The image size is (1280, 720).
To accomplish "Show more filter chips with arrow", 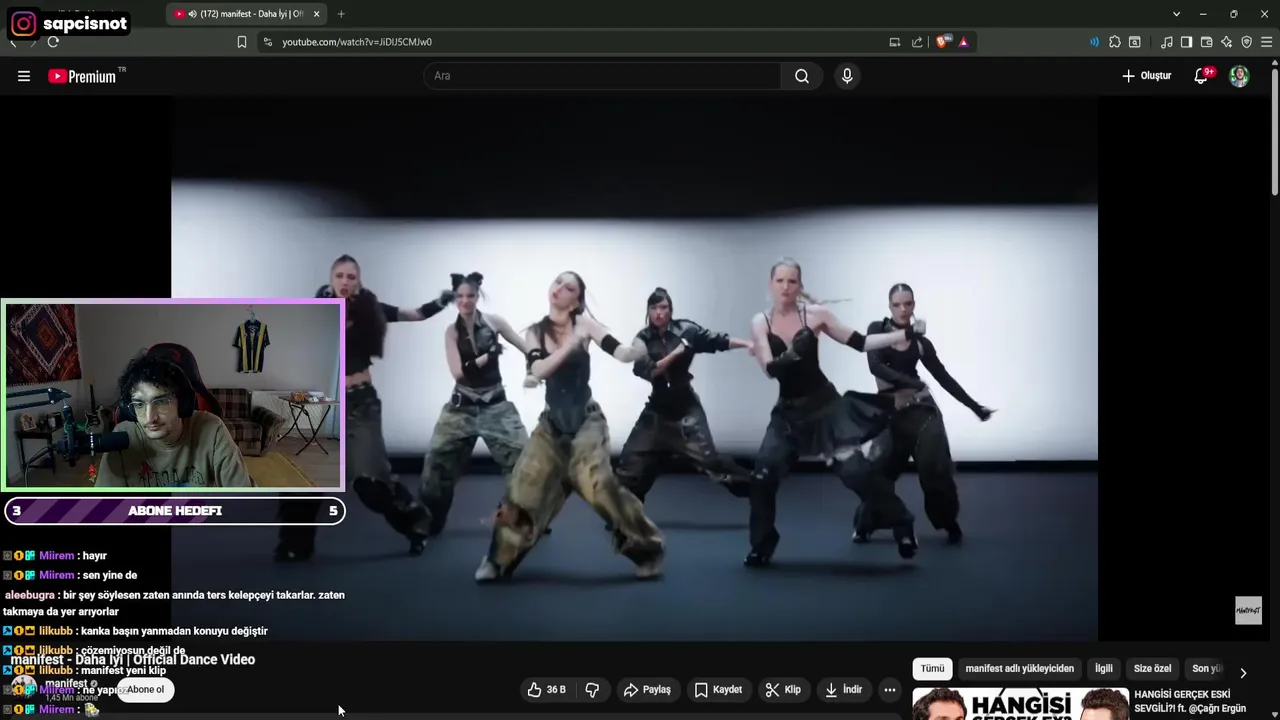I will (x=1243, y=673).
